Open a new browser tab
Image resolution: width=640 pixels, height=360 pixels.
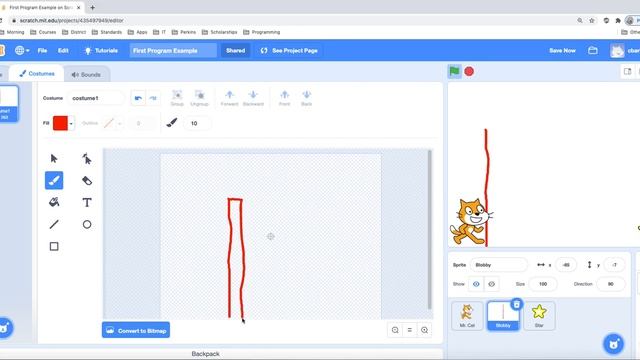pyautogui.click(x=93, y=7)
